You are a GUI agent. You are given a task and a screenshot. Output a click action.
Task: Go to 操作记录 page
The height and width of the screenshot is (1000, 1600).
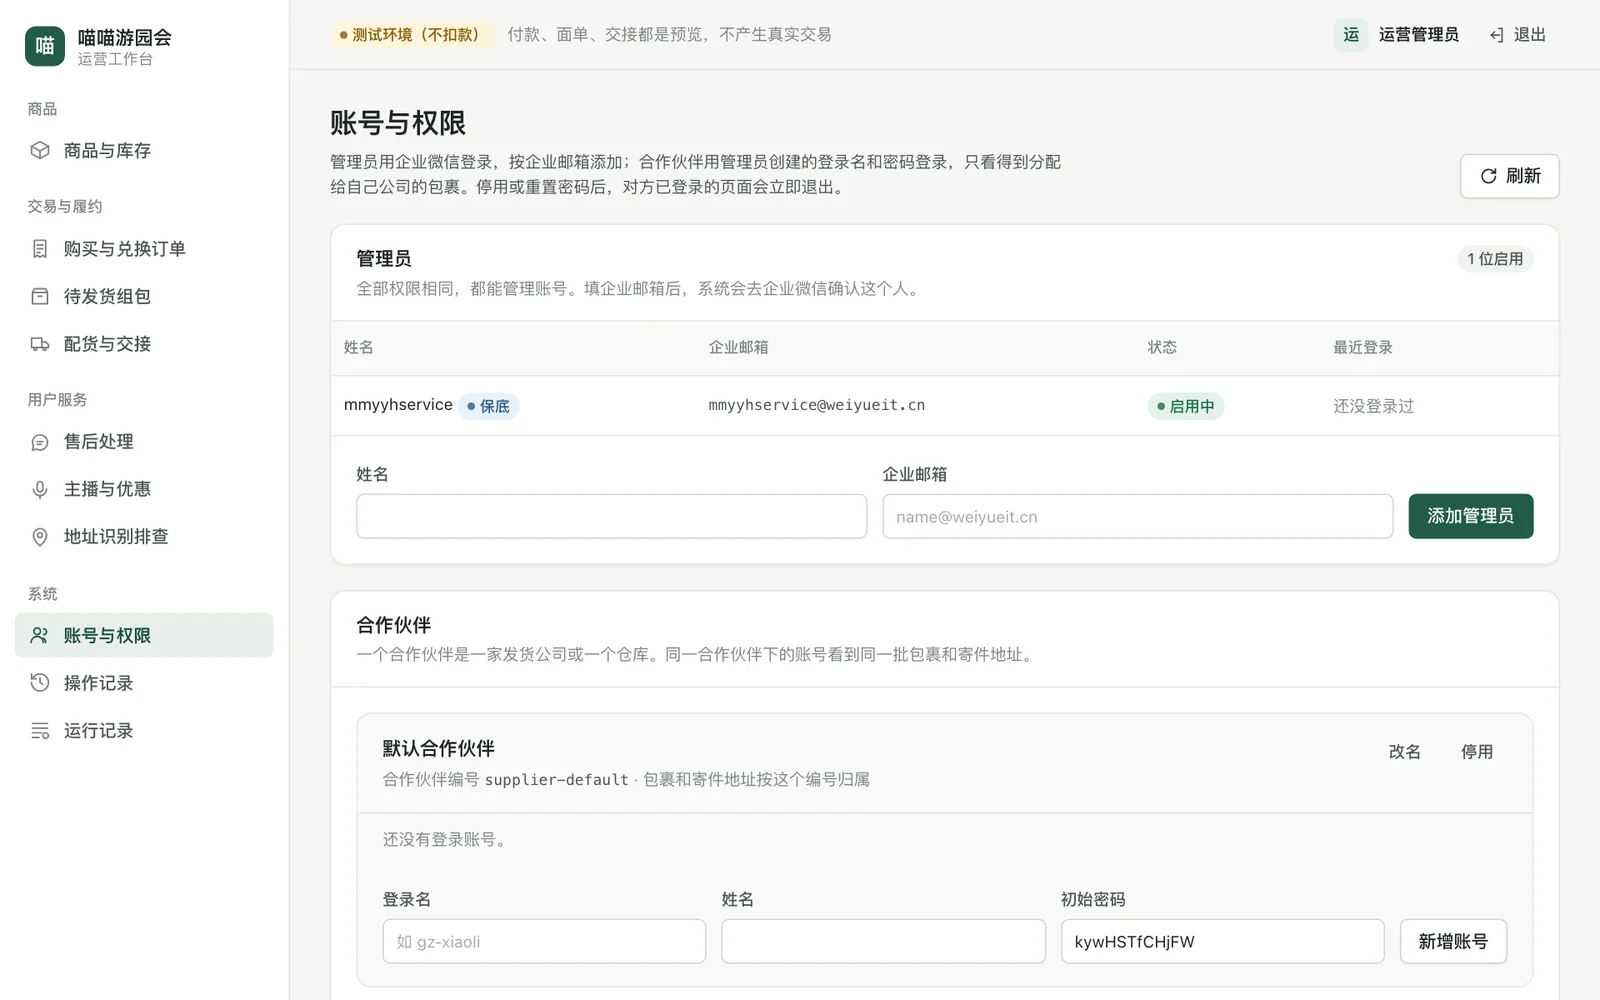[144, 683]
